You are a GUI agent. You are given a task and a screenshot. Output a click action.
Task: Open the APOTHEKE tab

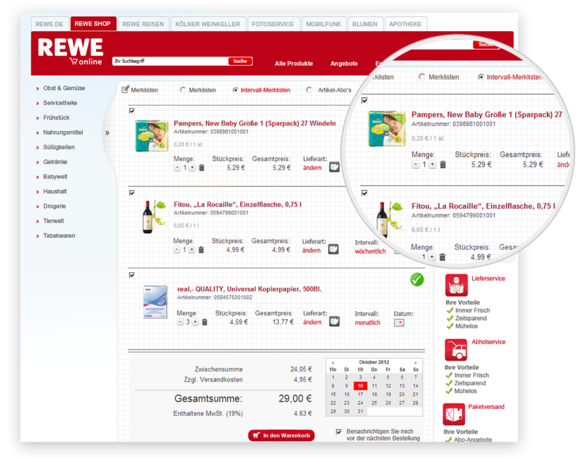click(x=405, y=24)
